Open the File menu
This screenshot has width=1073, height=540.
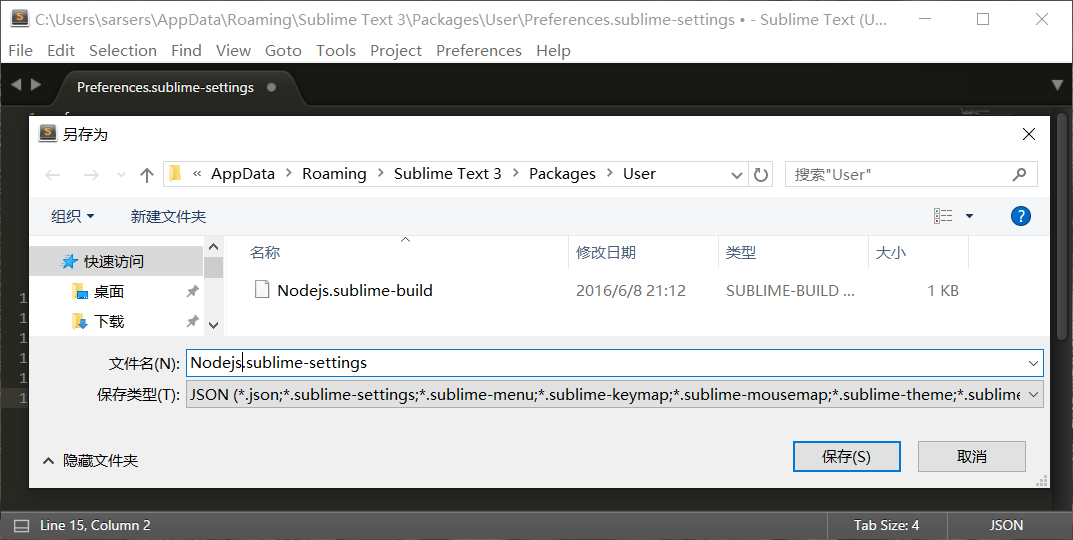21,51
